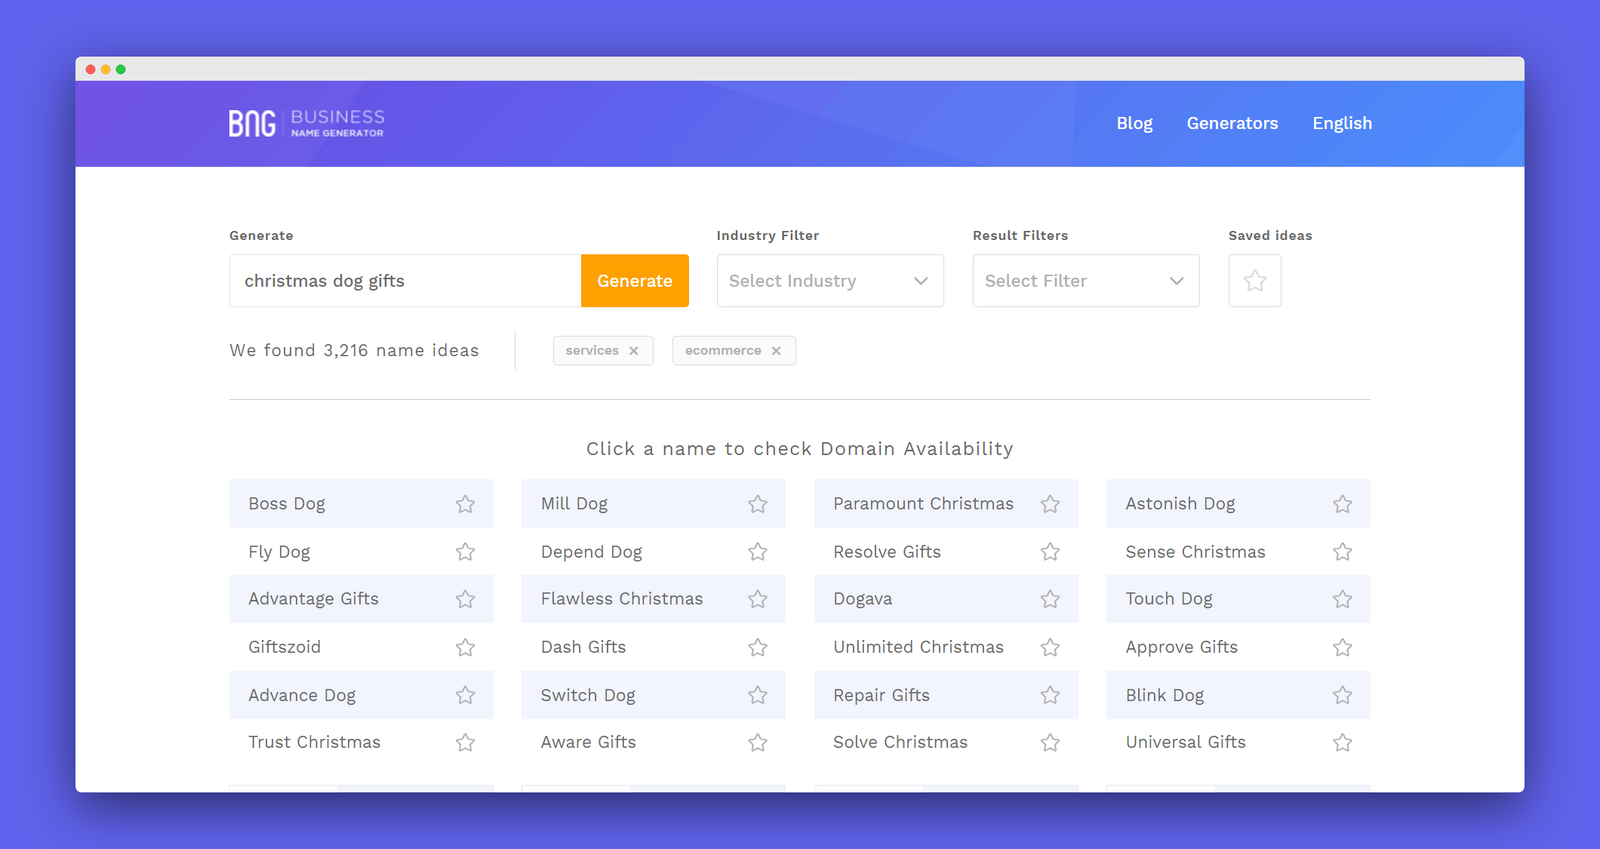1600x849 pixels.
Task: Click the Dash Gifts name
Action: tap(583, 647)
